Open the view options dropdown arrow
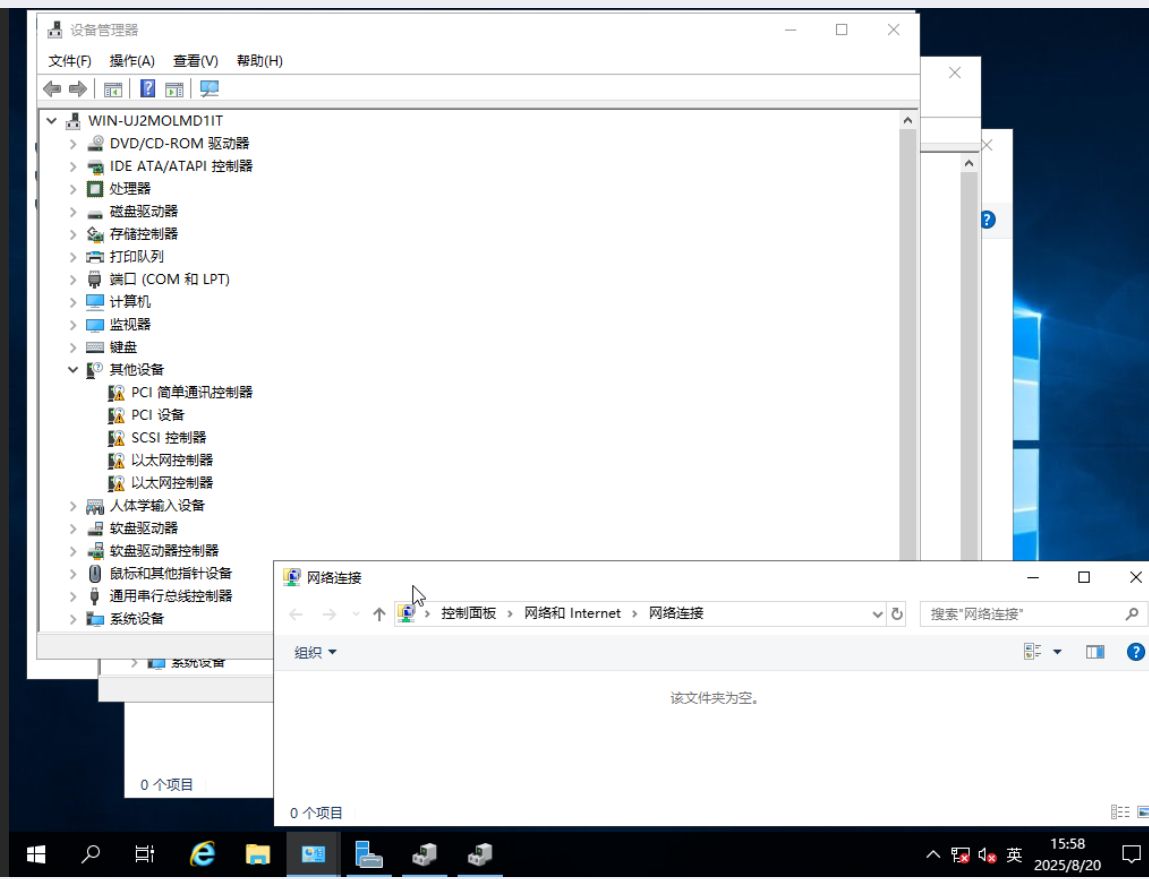The width and height of the screenshot is (1149, 879). pos(1057,652)
